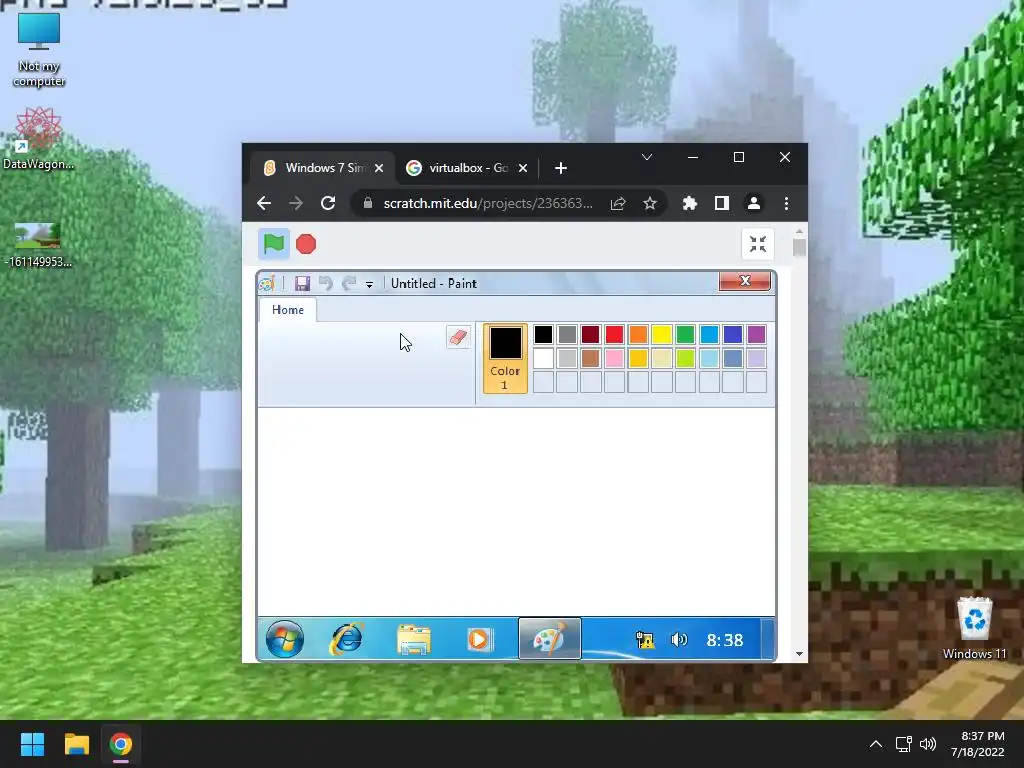Exit full screen mode in Scratch player
Screen dimensions: 1024x768
click(758, 244)
